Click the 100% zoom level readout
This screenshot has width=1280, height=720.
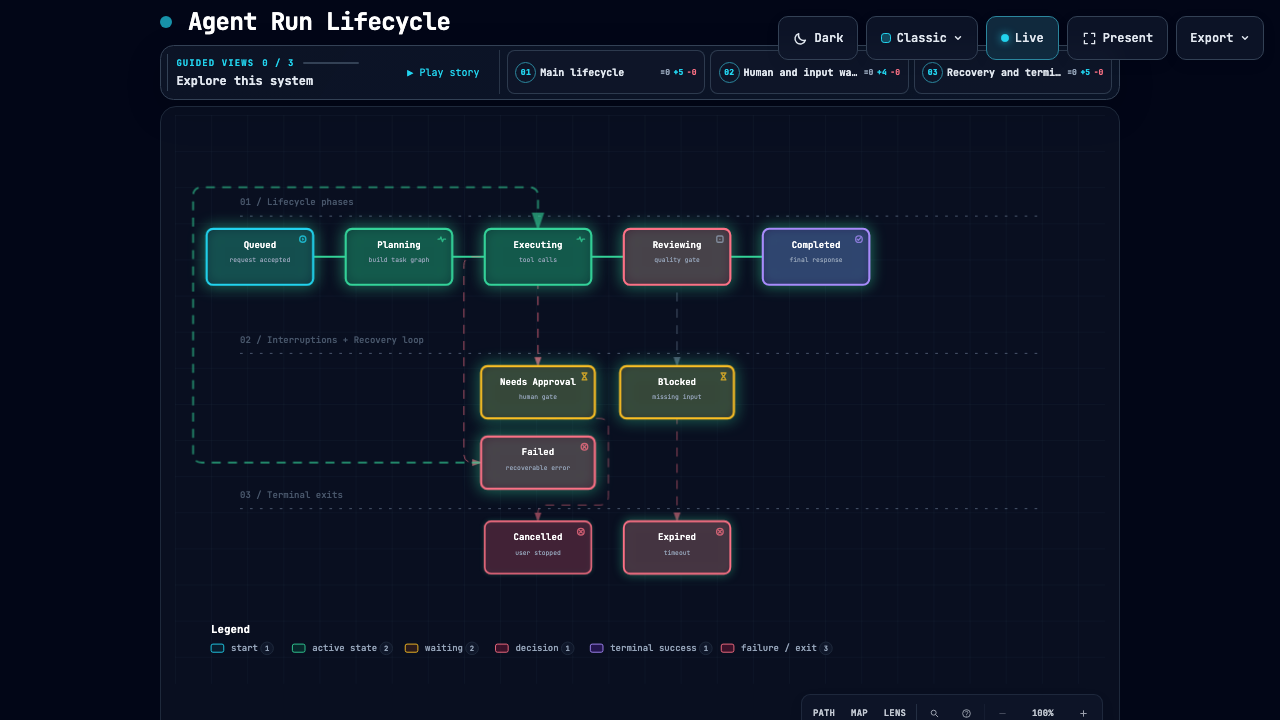(1043, 713)
